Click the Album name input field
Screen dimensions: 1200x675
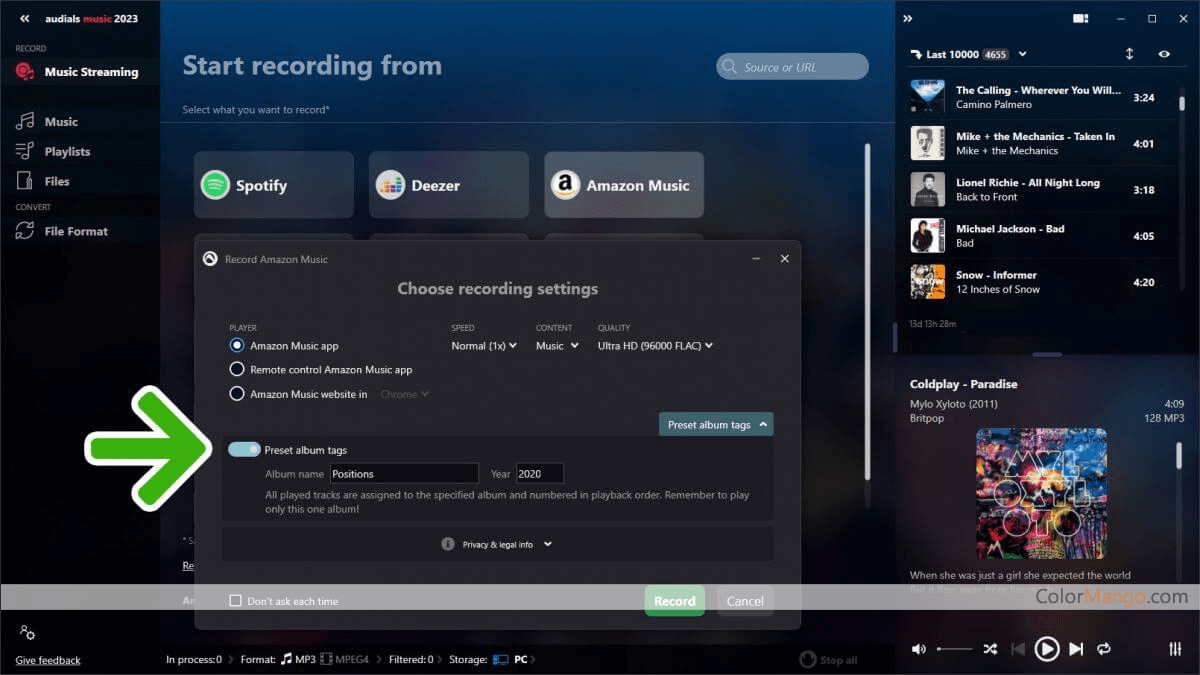click(404, 474)
